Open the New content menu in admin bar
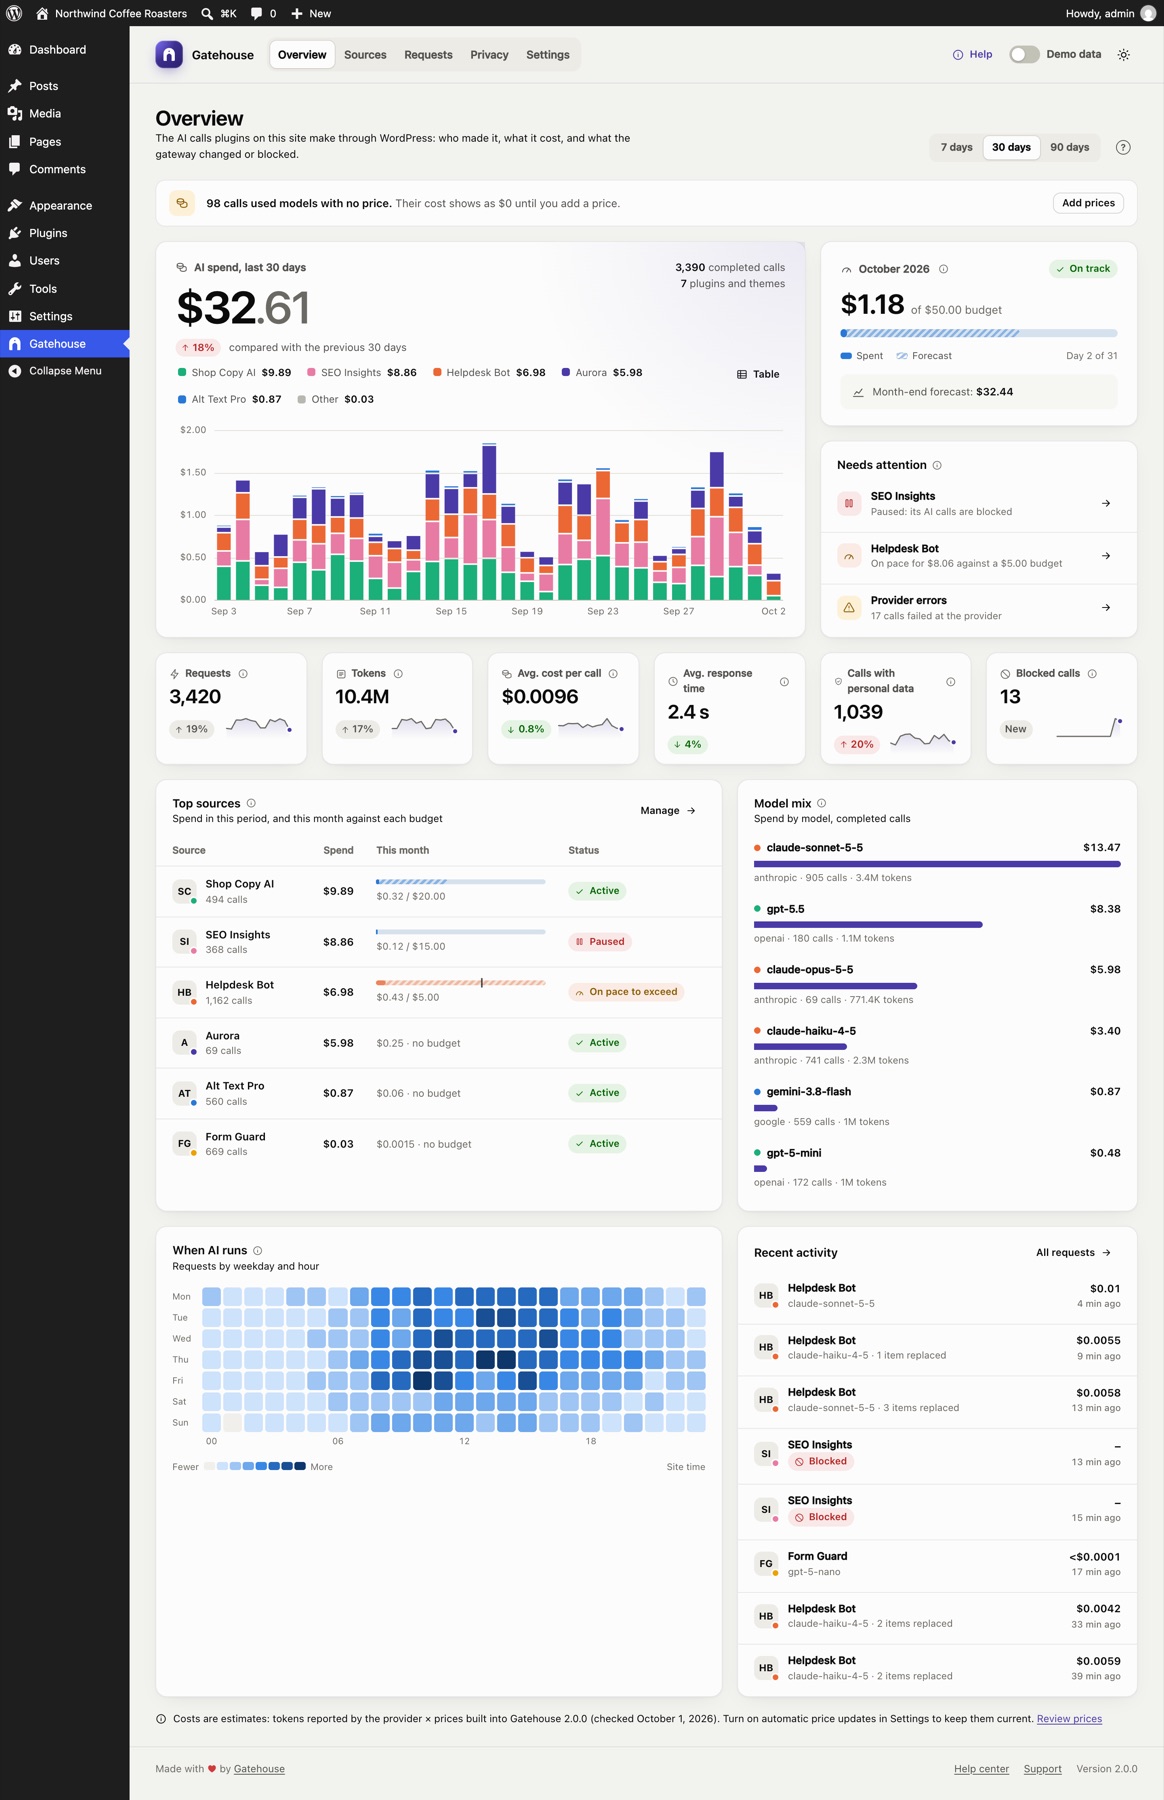This screenshot has height=1800, width=1164. coord(311,13)
